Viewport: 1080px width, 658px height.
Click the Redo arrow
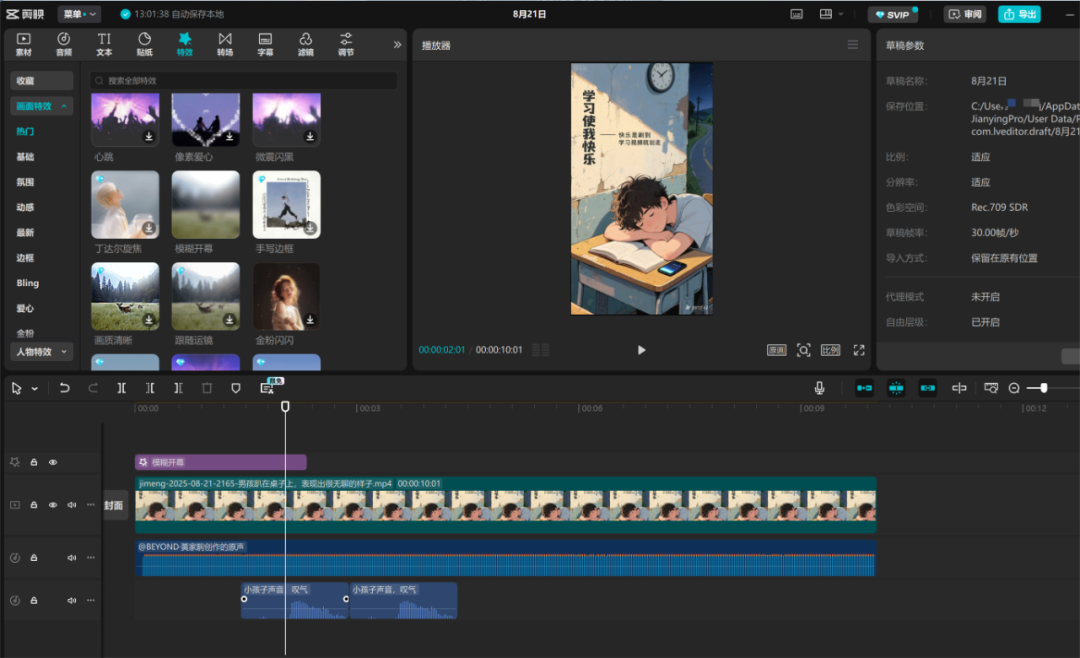[93, 388]
